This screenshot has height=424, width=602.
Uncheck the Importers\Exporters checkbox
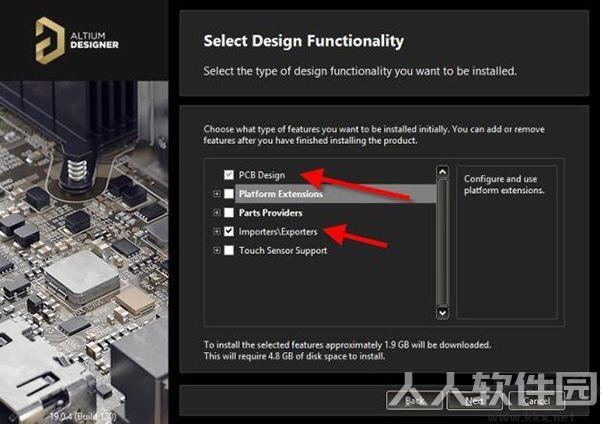point(229,231)
